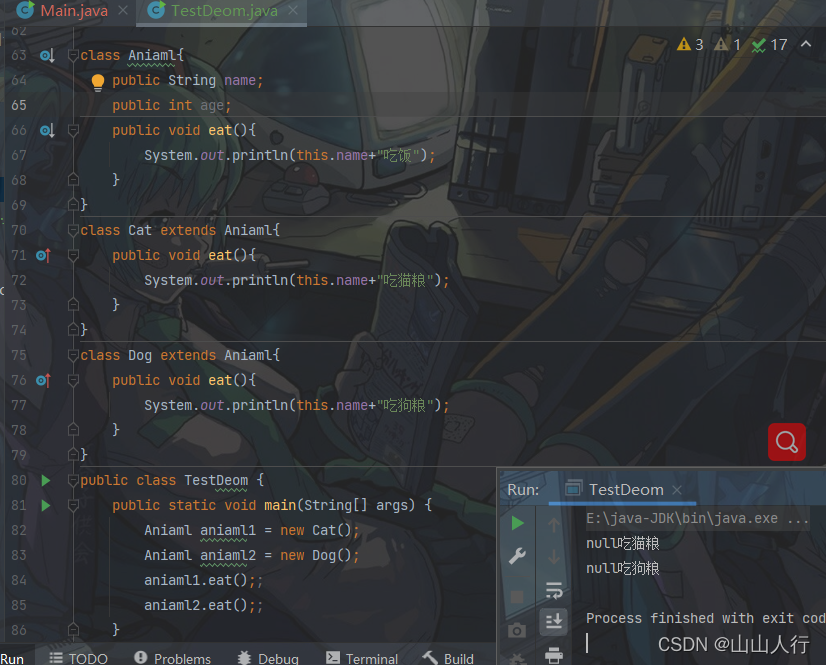Go to previous highlighted problem using the up chevron

click(806, 44)
